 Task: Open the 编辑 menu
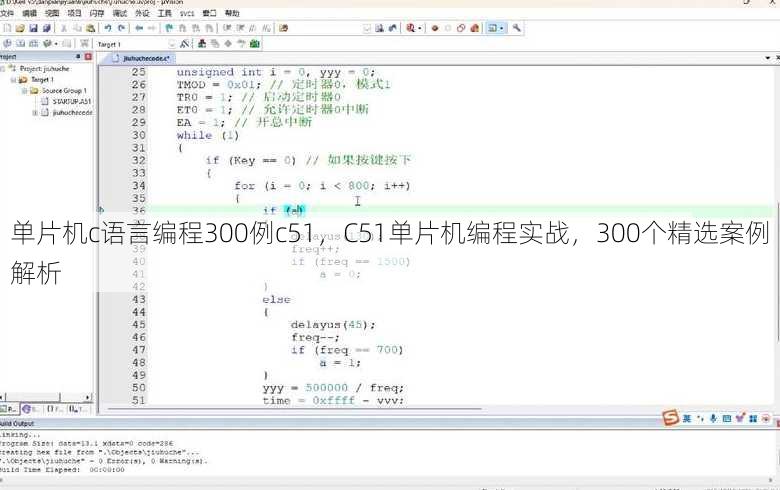pos(29,13)
